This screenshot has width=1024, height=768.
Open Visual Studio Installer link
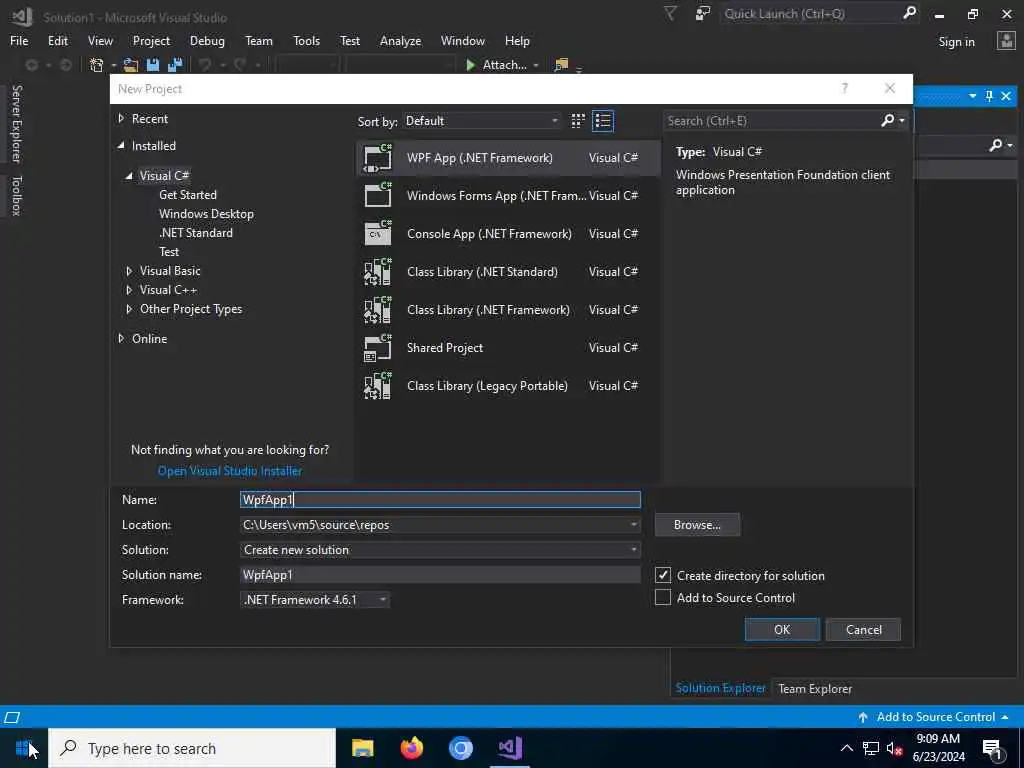(x=230, y=471)
